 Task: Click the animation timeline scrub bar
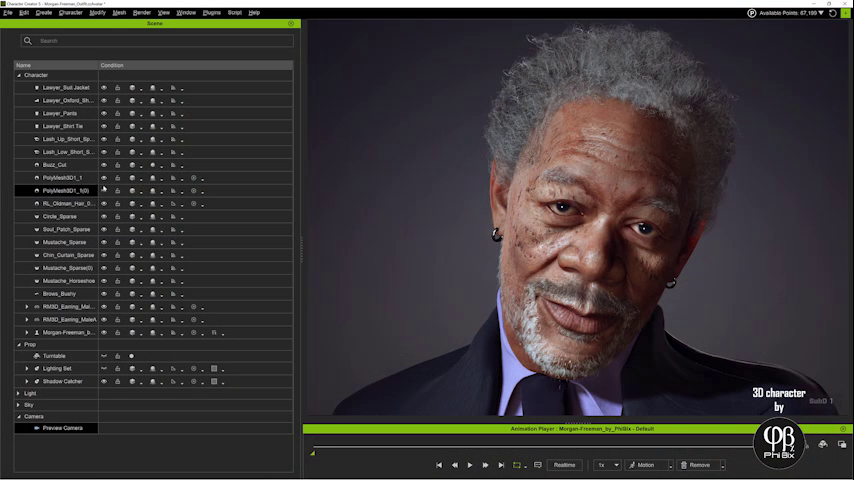(x=531, y=447)
